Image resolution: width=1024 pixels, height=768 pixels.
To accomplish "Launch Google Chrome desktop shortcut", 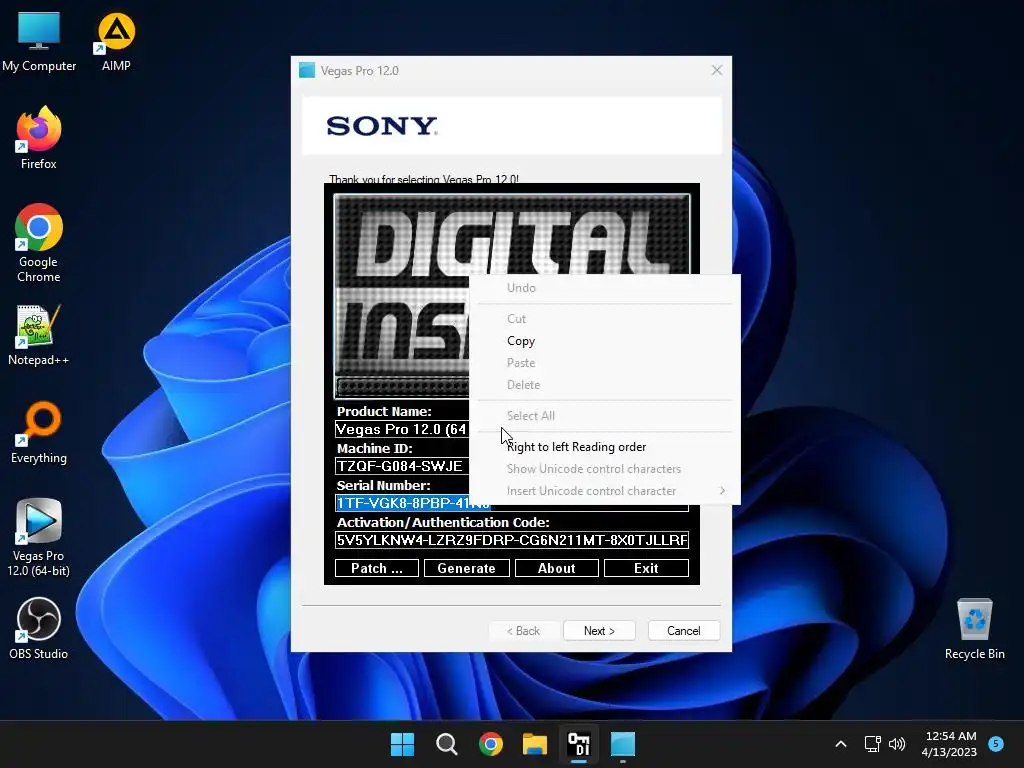I will 39,243.
